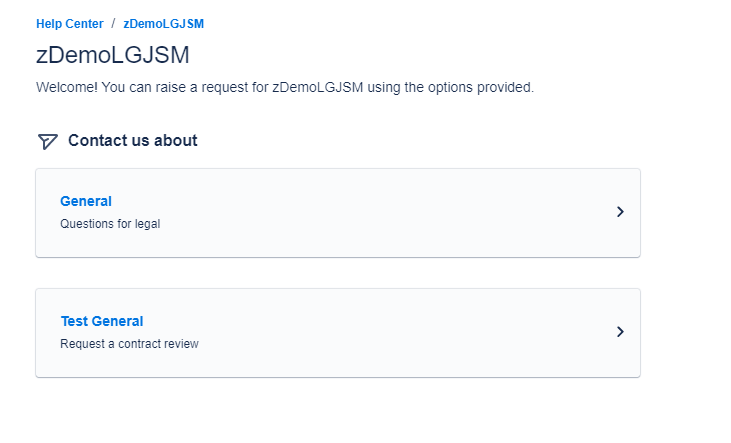Open the Help Center breadcrumb link

tap(69, 23)
